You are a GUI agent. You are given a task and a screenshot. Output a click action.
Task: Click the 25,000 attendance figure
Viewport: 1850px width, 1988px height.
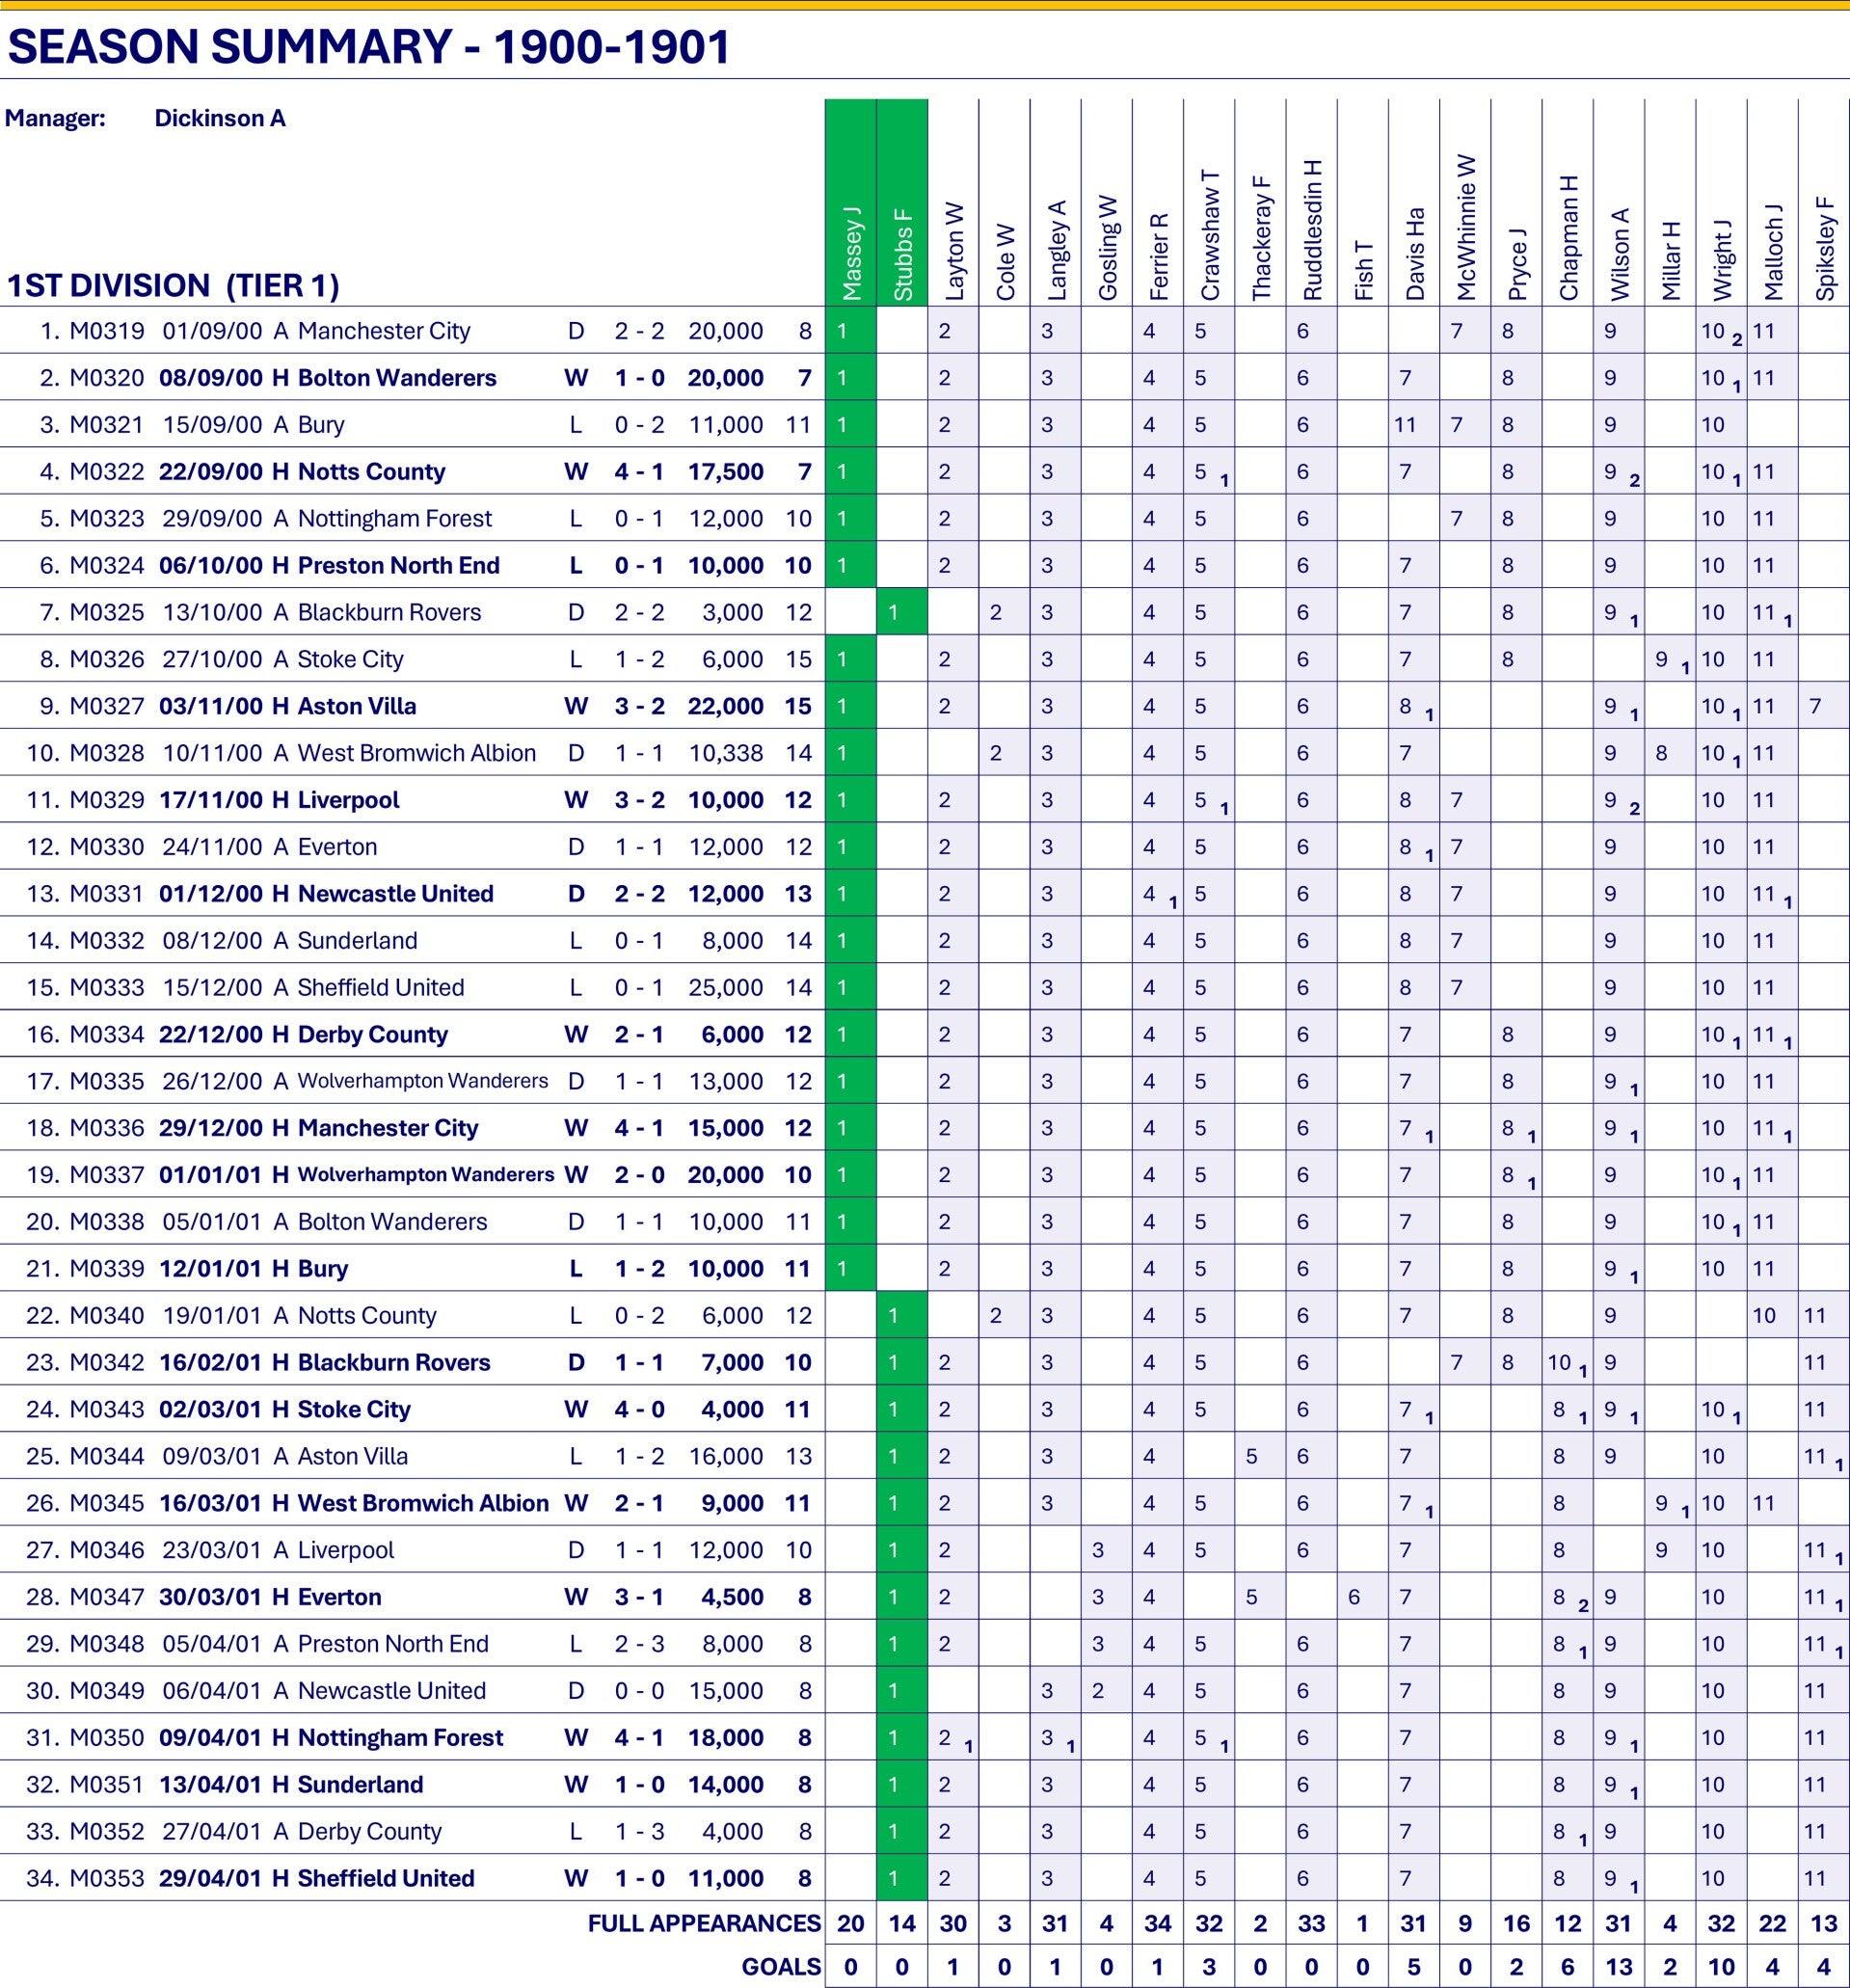(725, 987)
